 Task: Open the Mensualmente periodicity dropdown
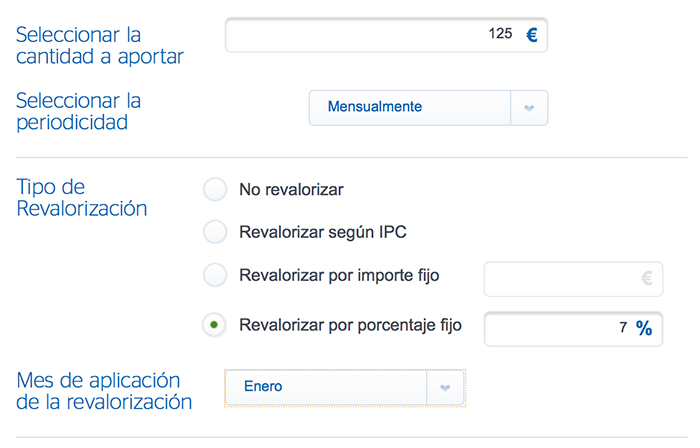click(410, 108)
